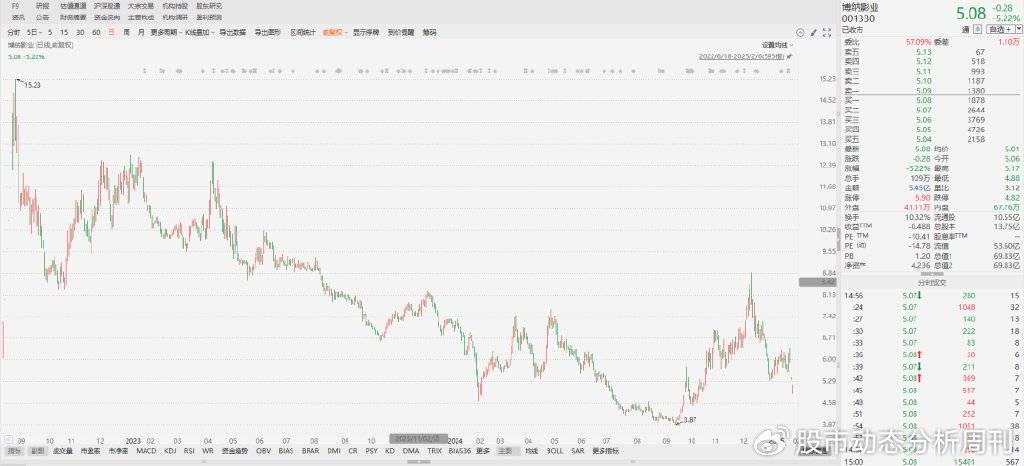Image resolution: width=1024 pixels, height=466 pixels.
Task: Expand the 更多周期 dropdown
Action: 166,32
